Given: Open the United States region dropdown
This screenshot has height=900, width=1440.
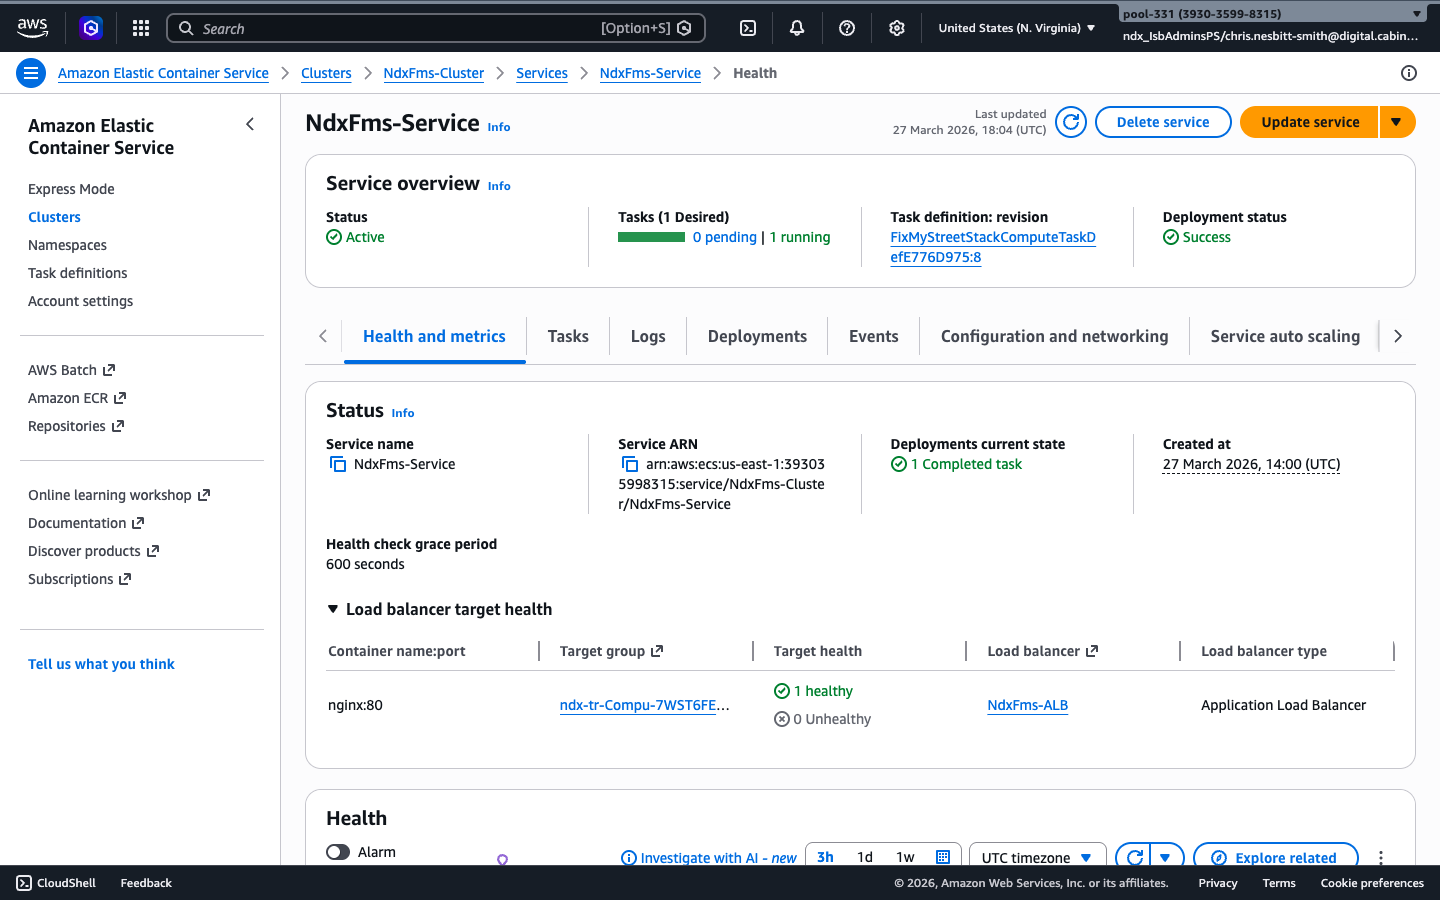Looking at the screenshot, I should [1015, 28].
